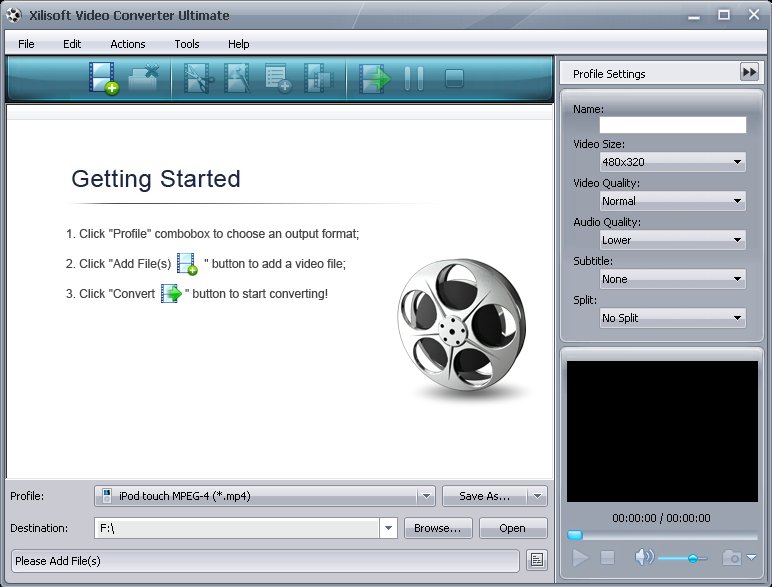Take a snapshot with the camera icon
The height and width of the screenshot is (587, 772).
[732, 558]
